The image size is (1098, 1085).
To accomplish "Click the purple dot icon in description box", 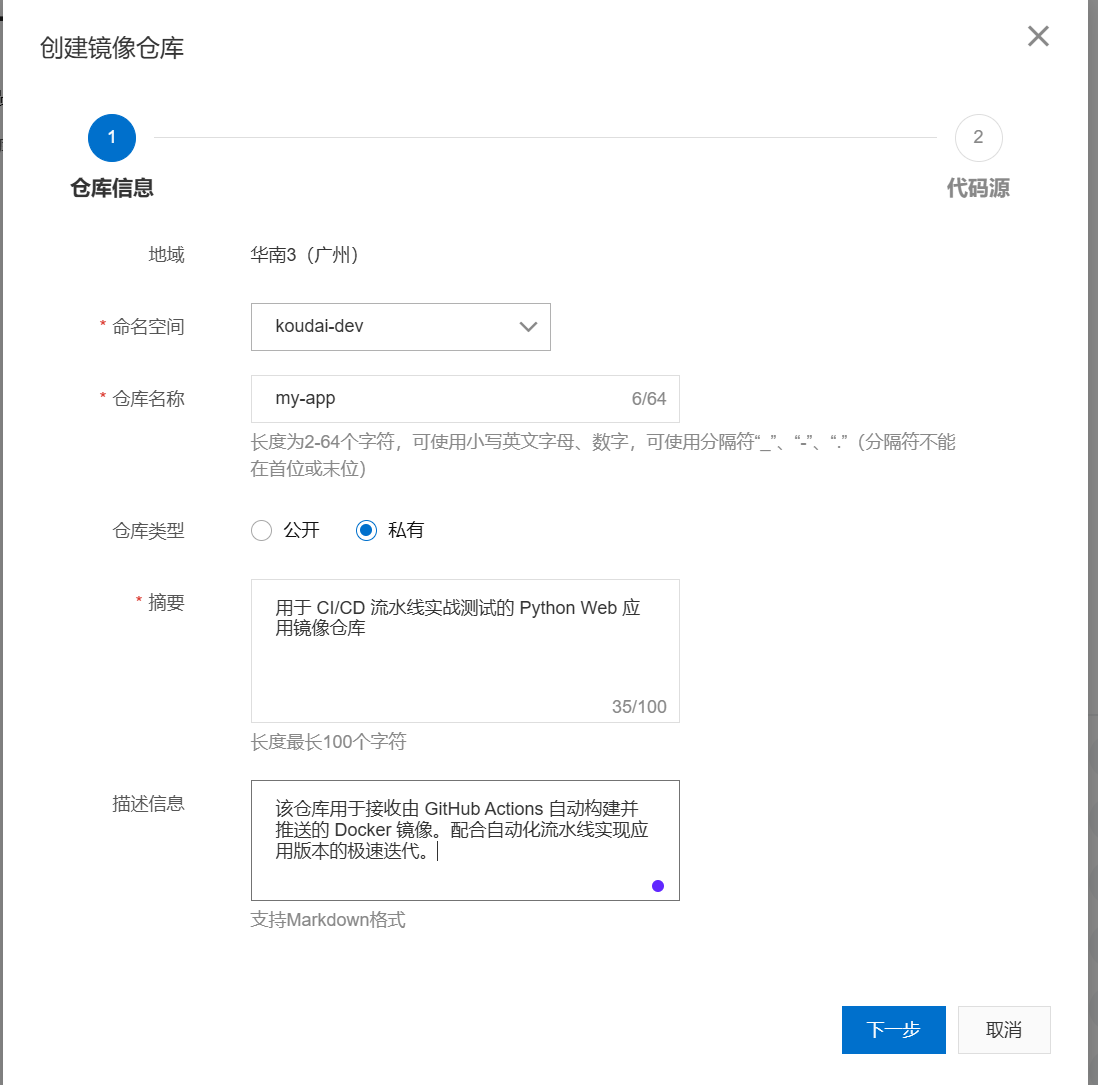I will click(658, 886).
